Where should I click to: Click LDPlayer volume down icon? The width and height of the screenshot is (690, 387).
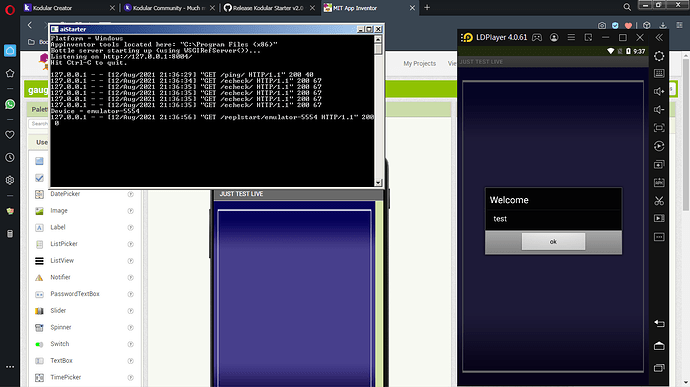coord(659,110)
